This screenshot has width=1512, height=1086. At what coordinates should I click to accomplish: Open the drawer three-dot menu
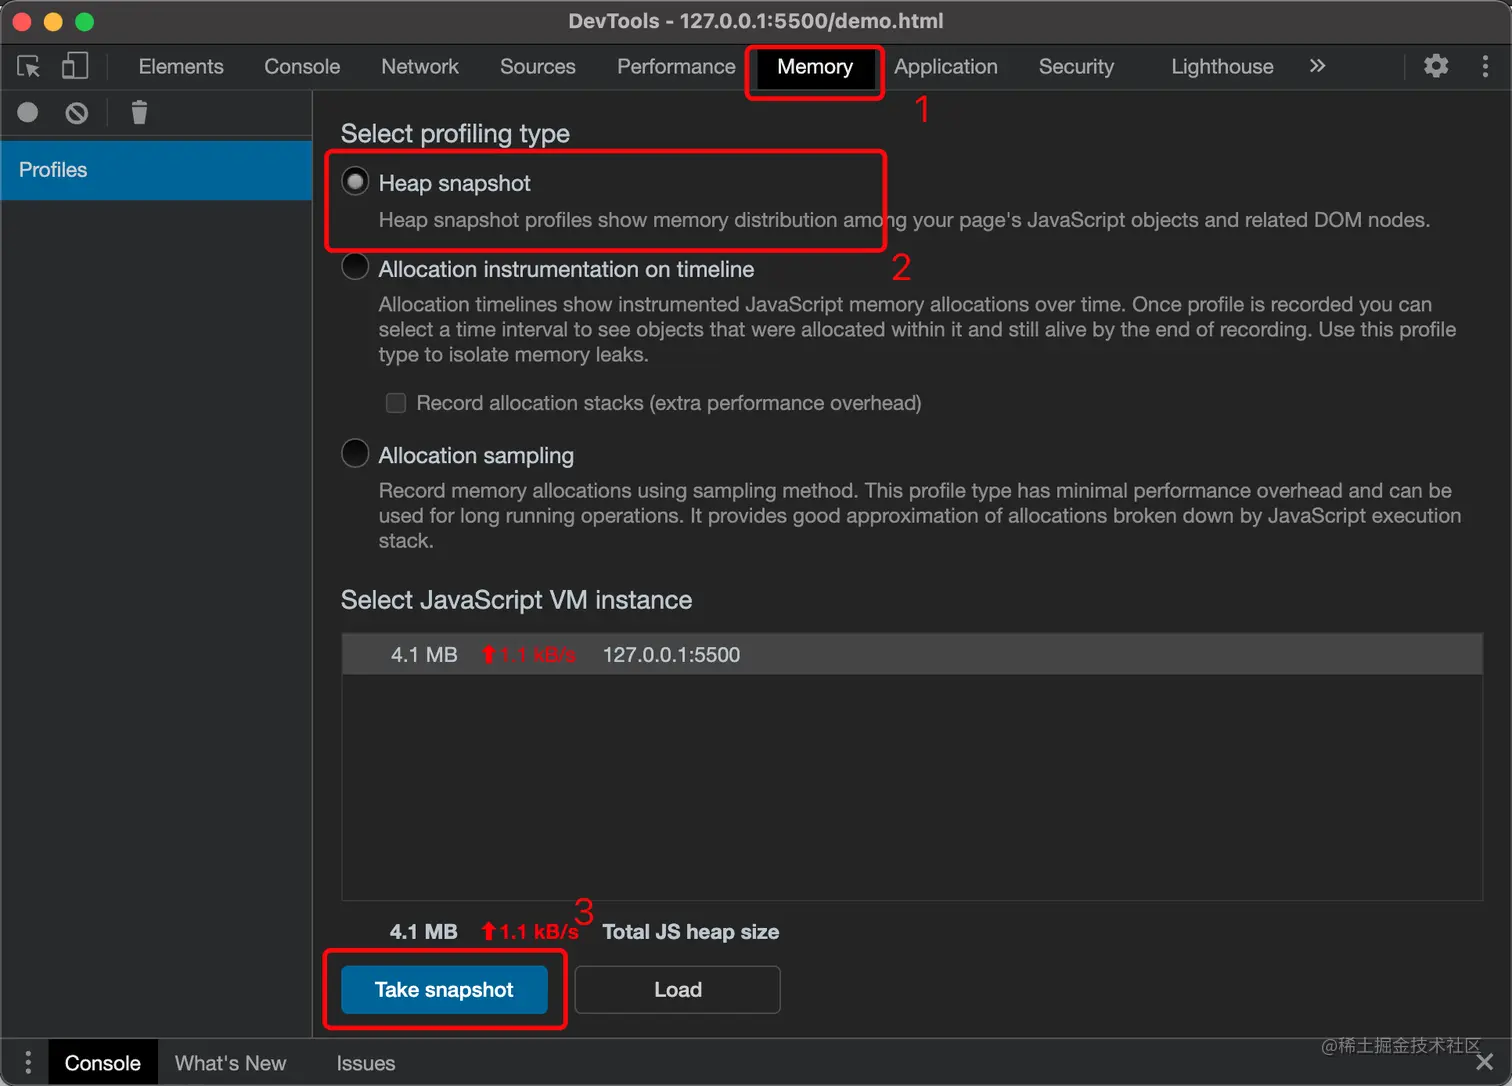point(28,1062)
